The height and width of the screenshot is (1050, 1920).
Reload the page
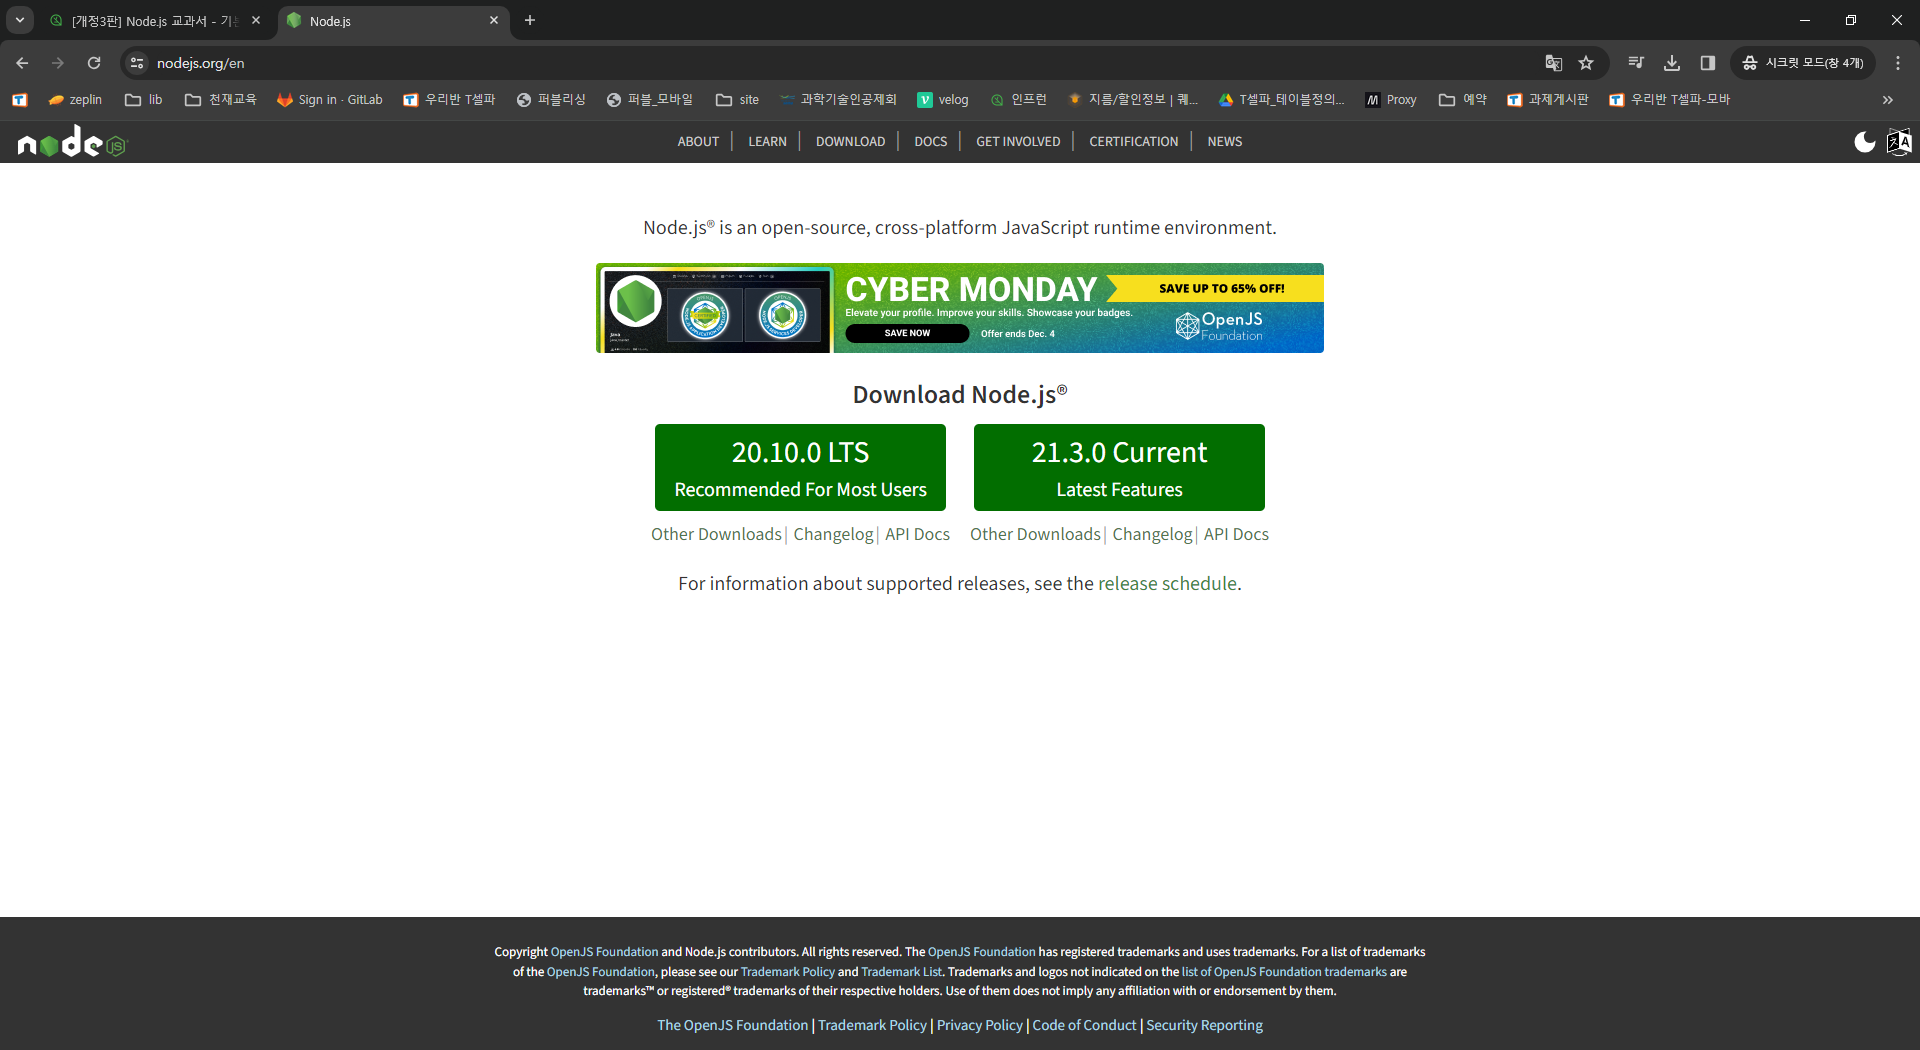[94, 63]
